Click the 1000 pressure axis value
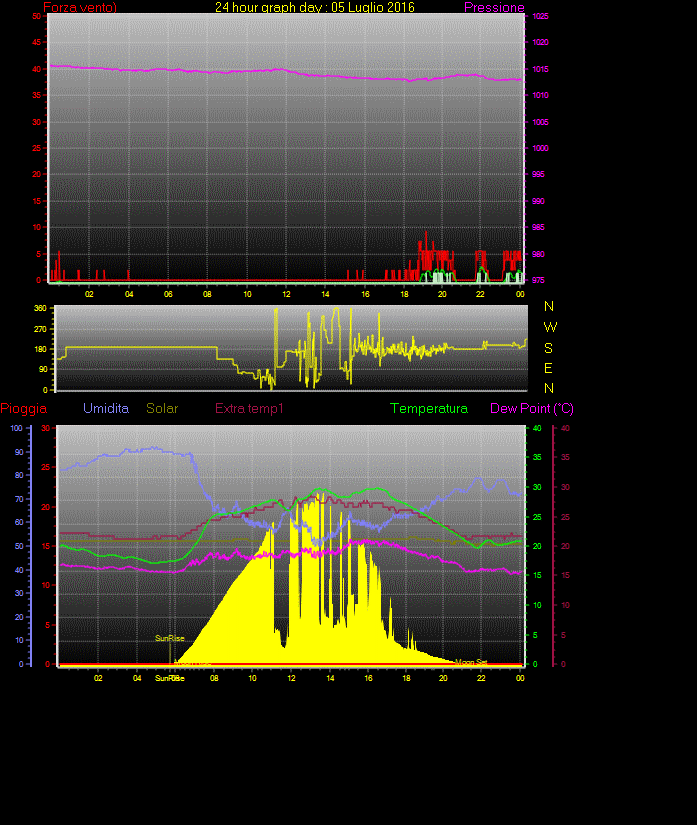This screenshot has height=825, width=697. (x=540, y=148)
